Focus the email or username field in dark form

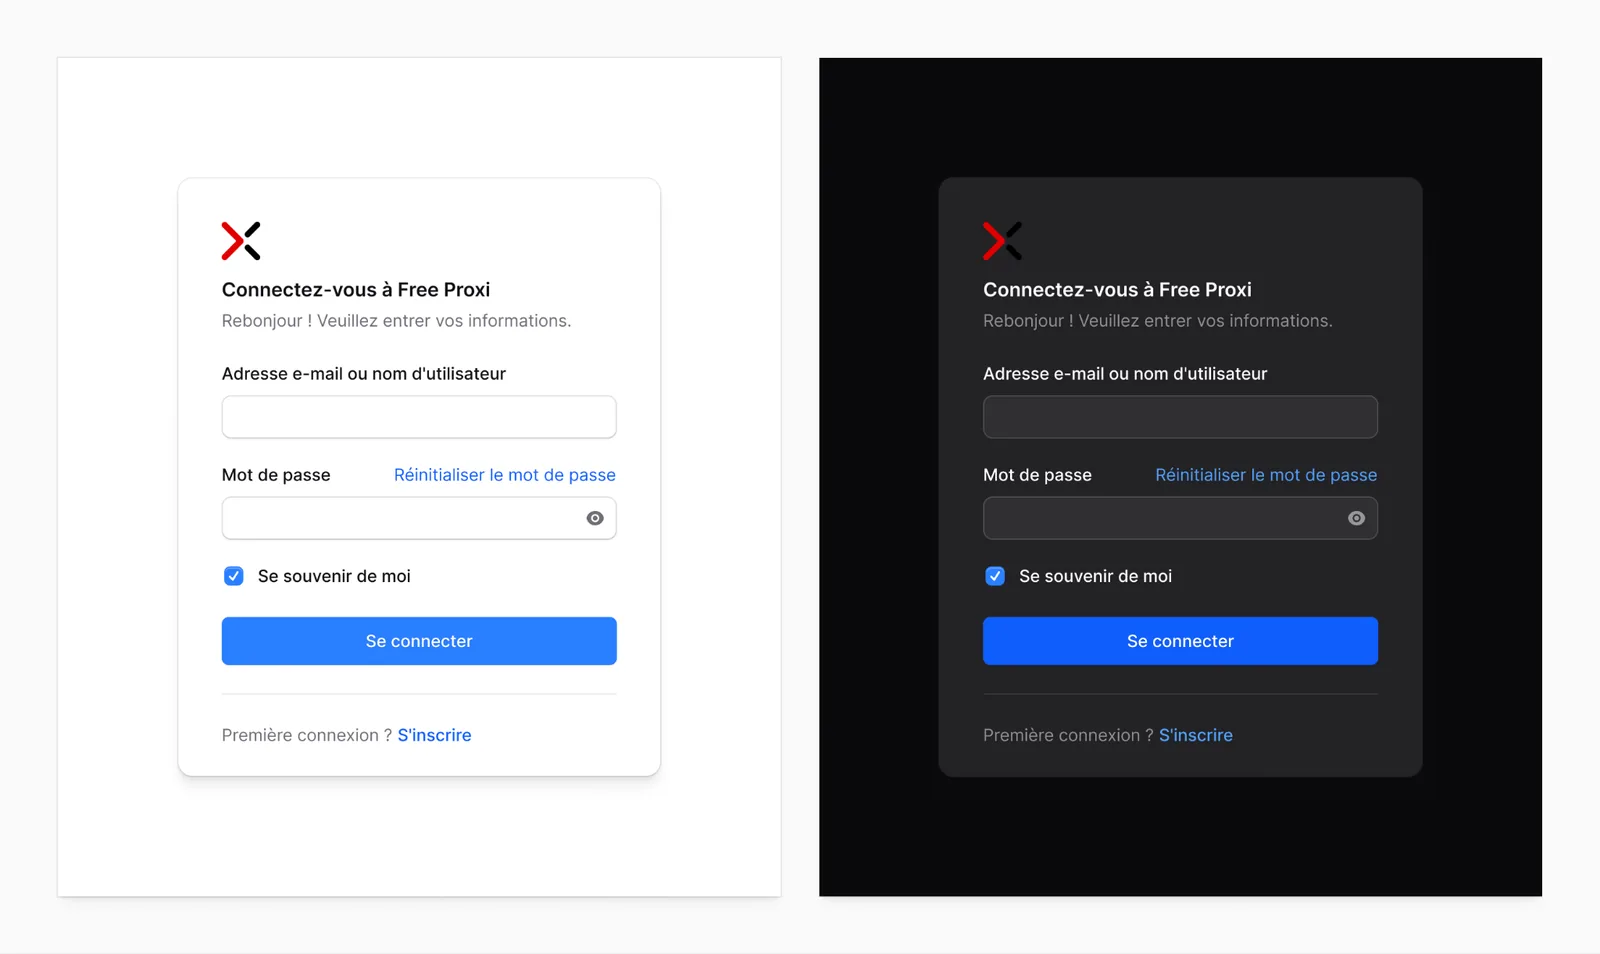(x=1180, y=417)
